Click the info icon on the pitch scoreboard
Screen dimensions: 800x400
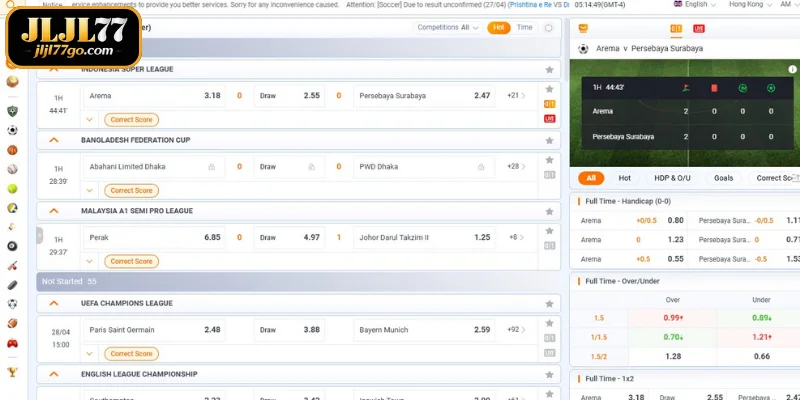(792, 69)
